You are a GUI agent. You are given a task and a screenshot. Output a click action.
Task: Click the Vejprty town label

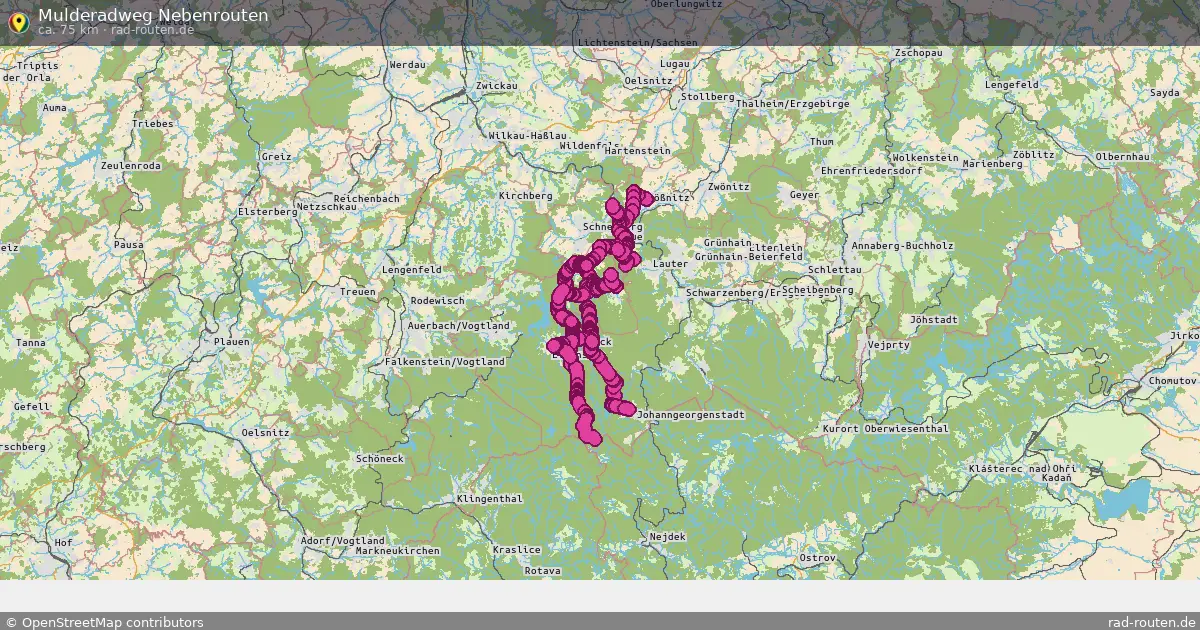click(889, 344)
